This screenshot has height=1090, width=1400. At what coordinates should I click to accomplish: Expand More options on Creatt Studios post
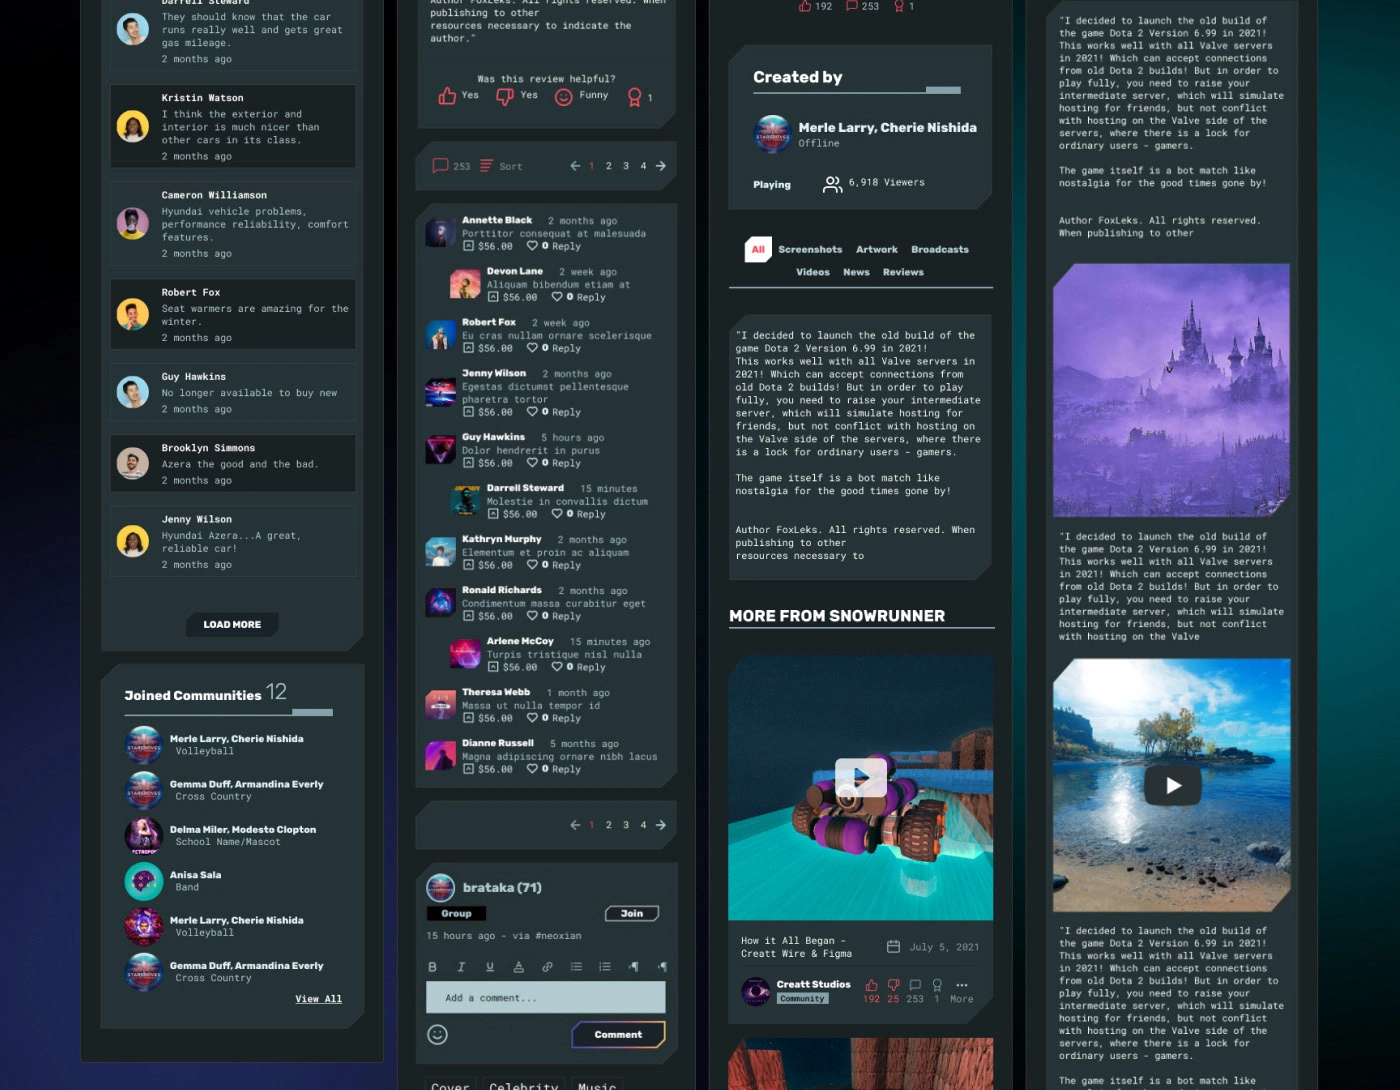(x=961, y=991)
